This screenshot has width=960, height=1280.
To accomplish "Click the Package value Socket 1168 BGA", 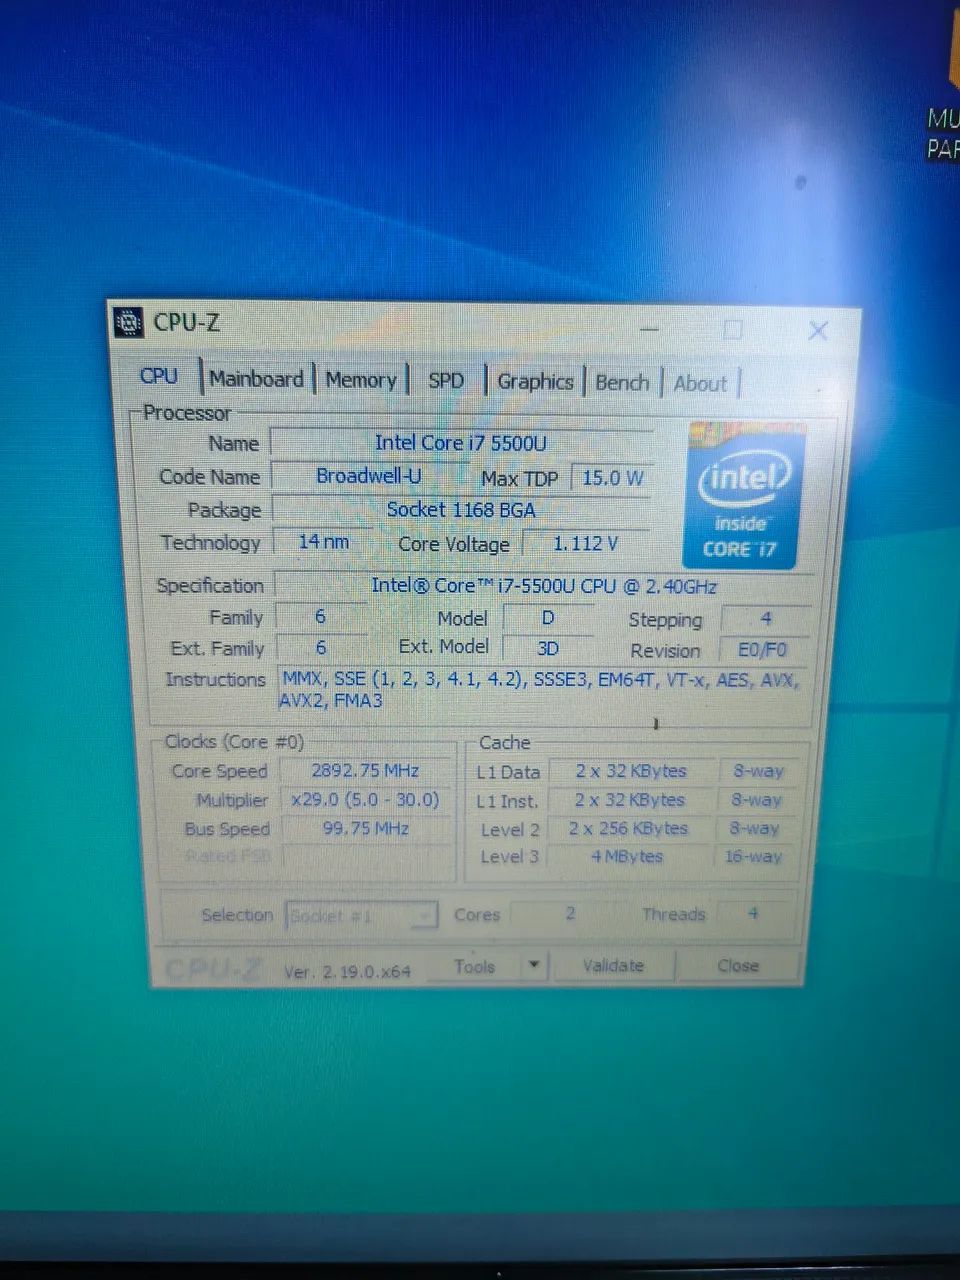I will coord(462,509).
